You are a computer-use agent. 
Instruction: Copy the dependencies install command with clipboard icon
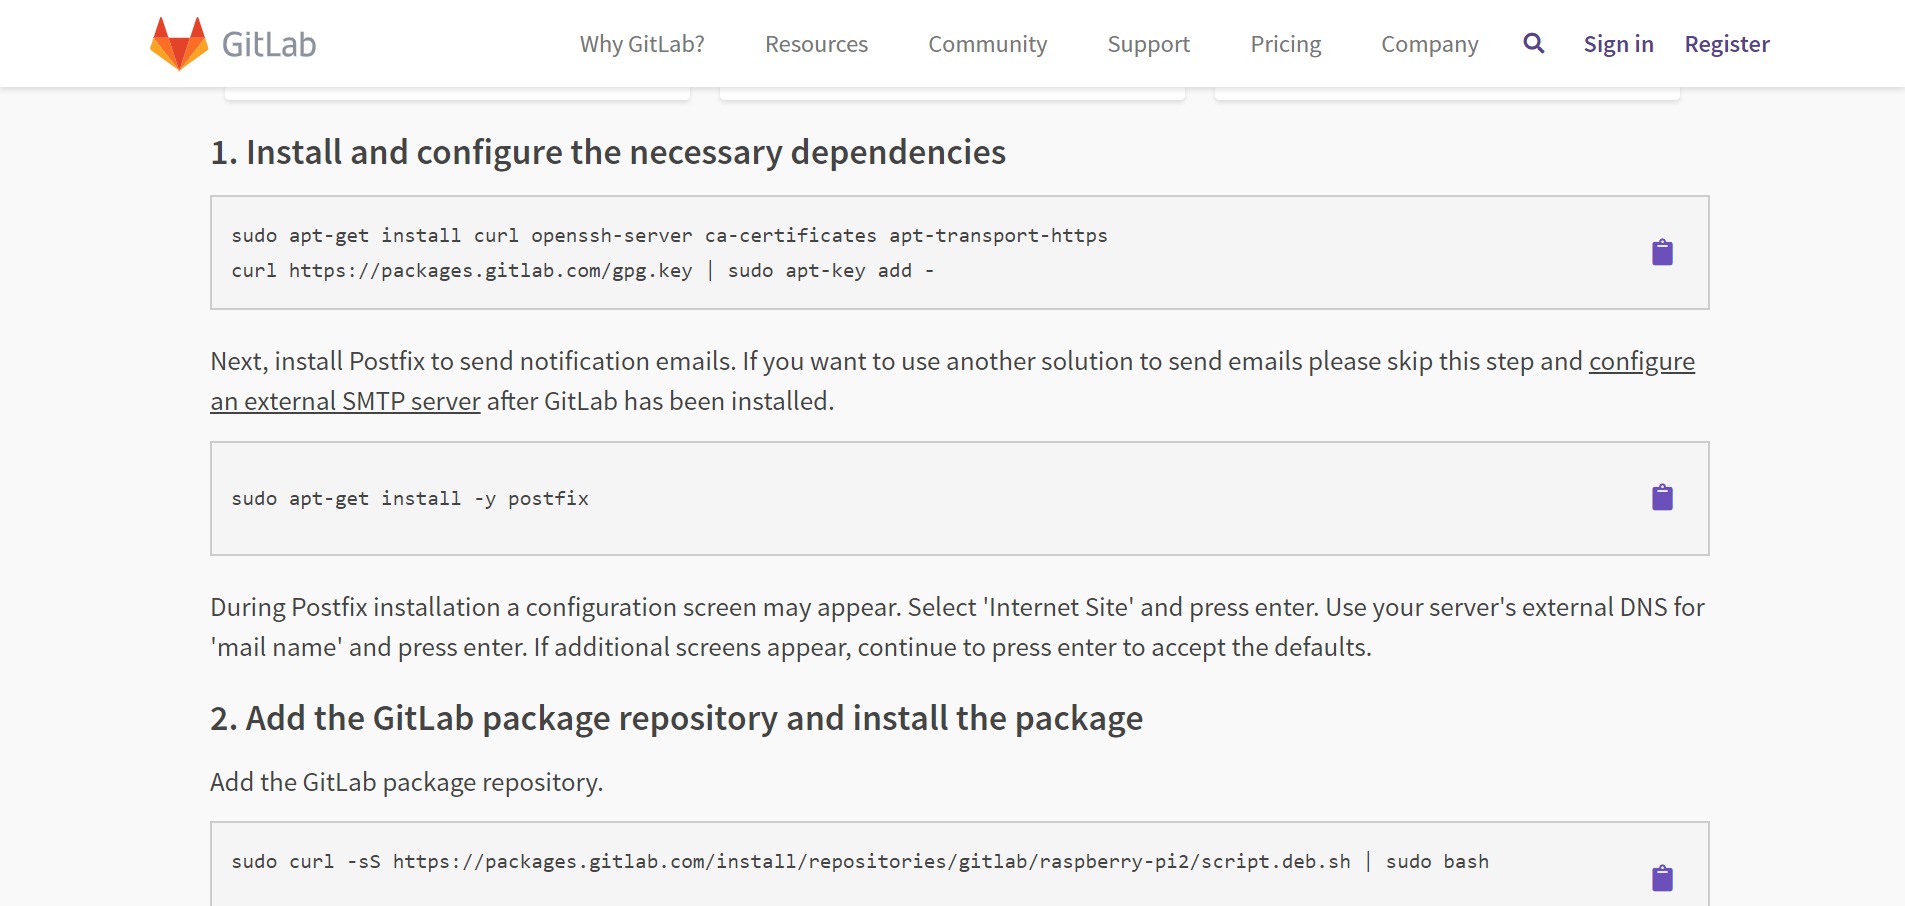1662,252
